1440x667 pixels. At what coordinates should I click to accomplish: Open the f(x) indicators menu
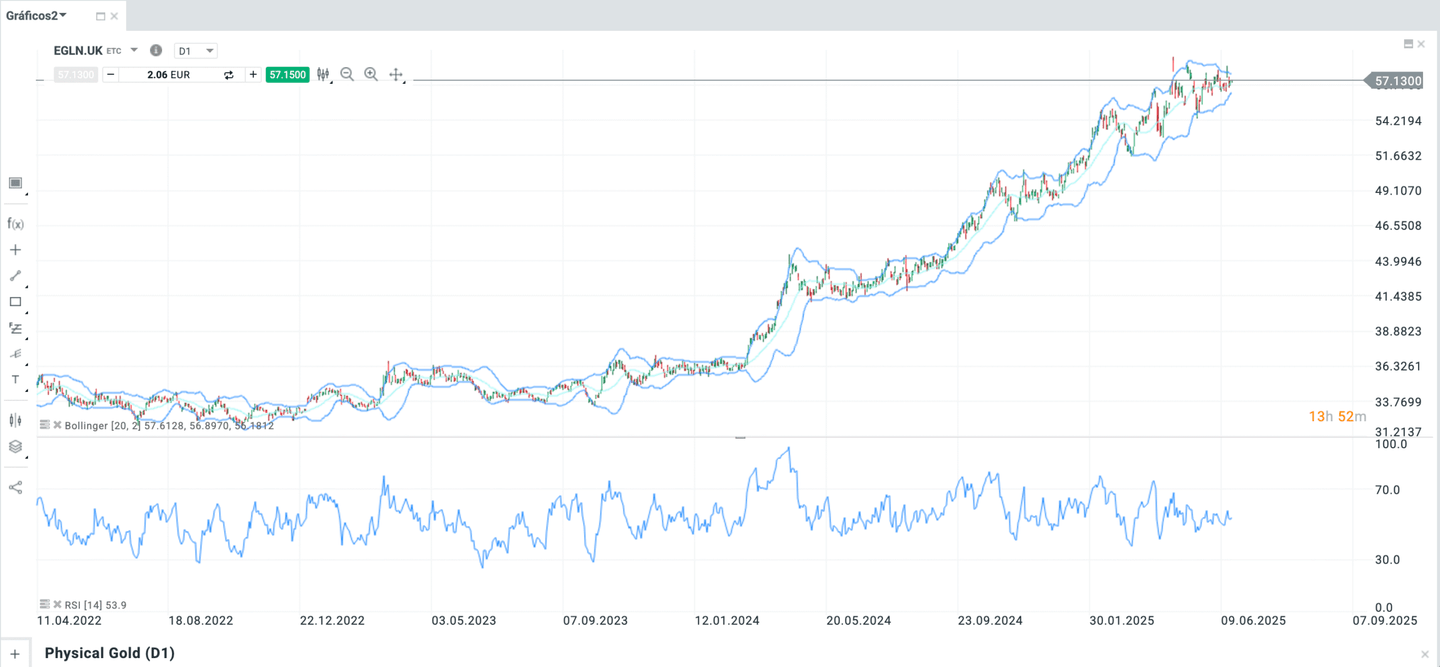click(15, 224)
